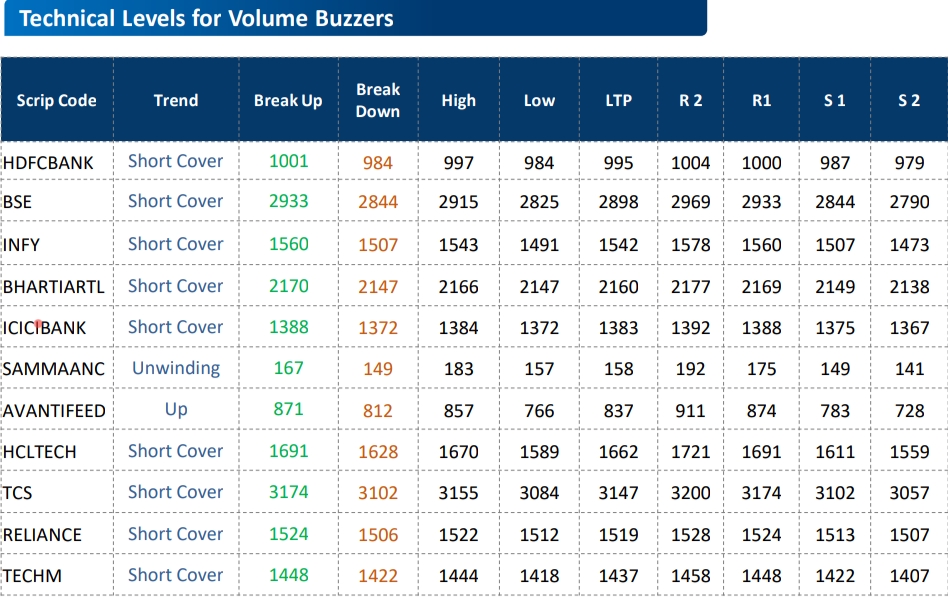The image size is (948, 598).
Task: Click the S 1 column header
Action: point(834,100)
